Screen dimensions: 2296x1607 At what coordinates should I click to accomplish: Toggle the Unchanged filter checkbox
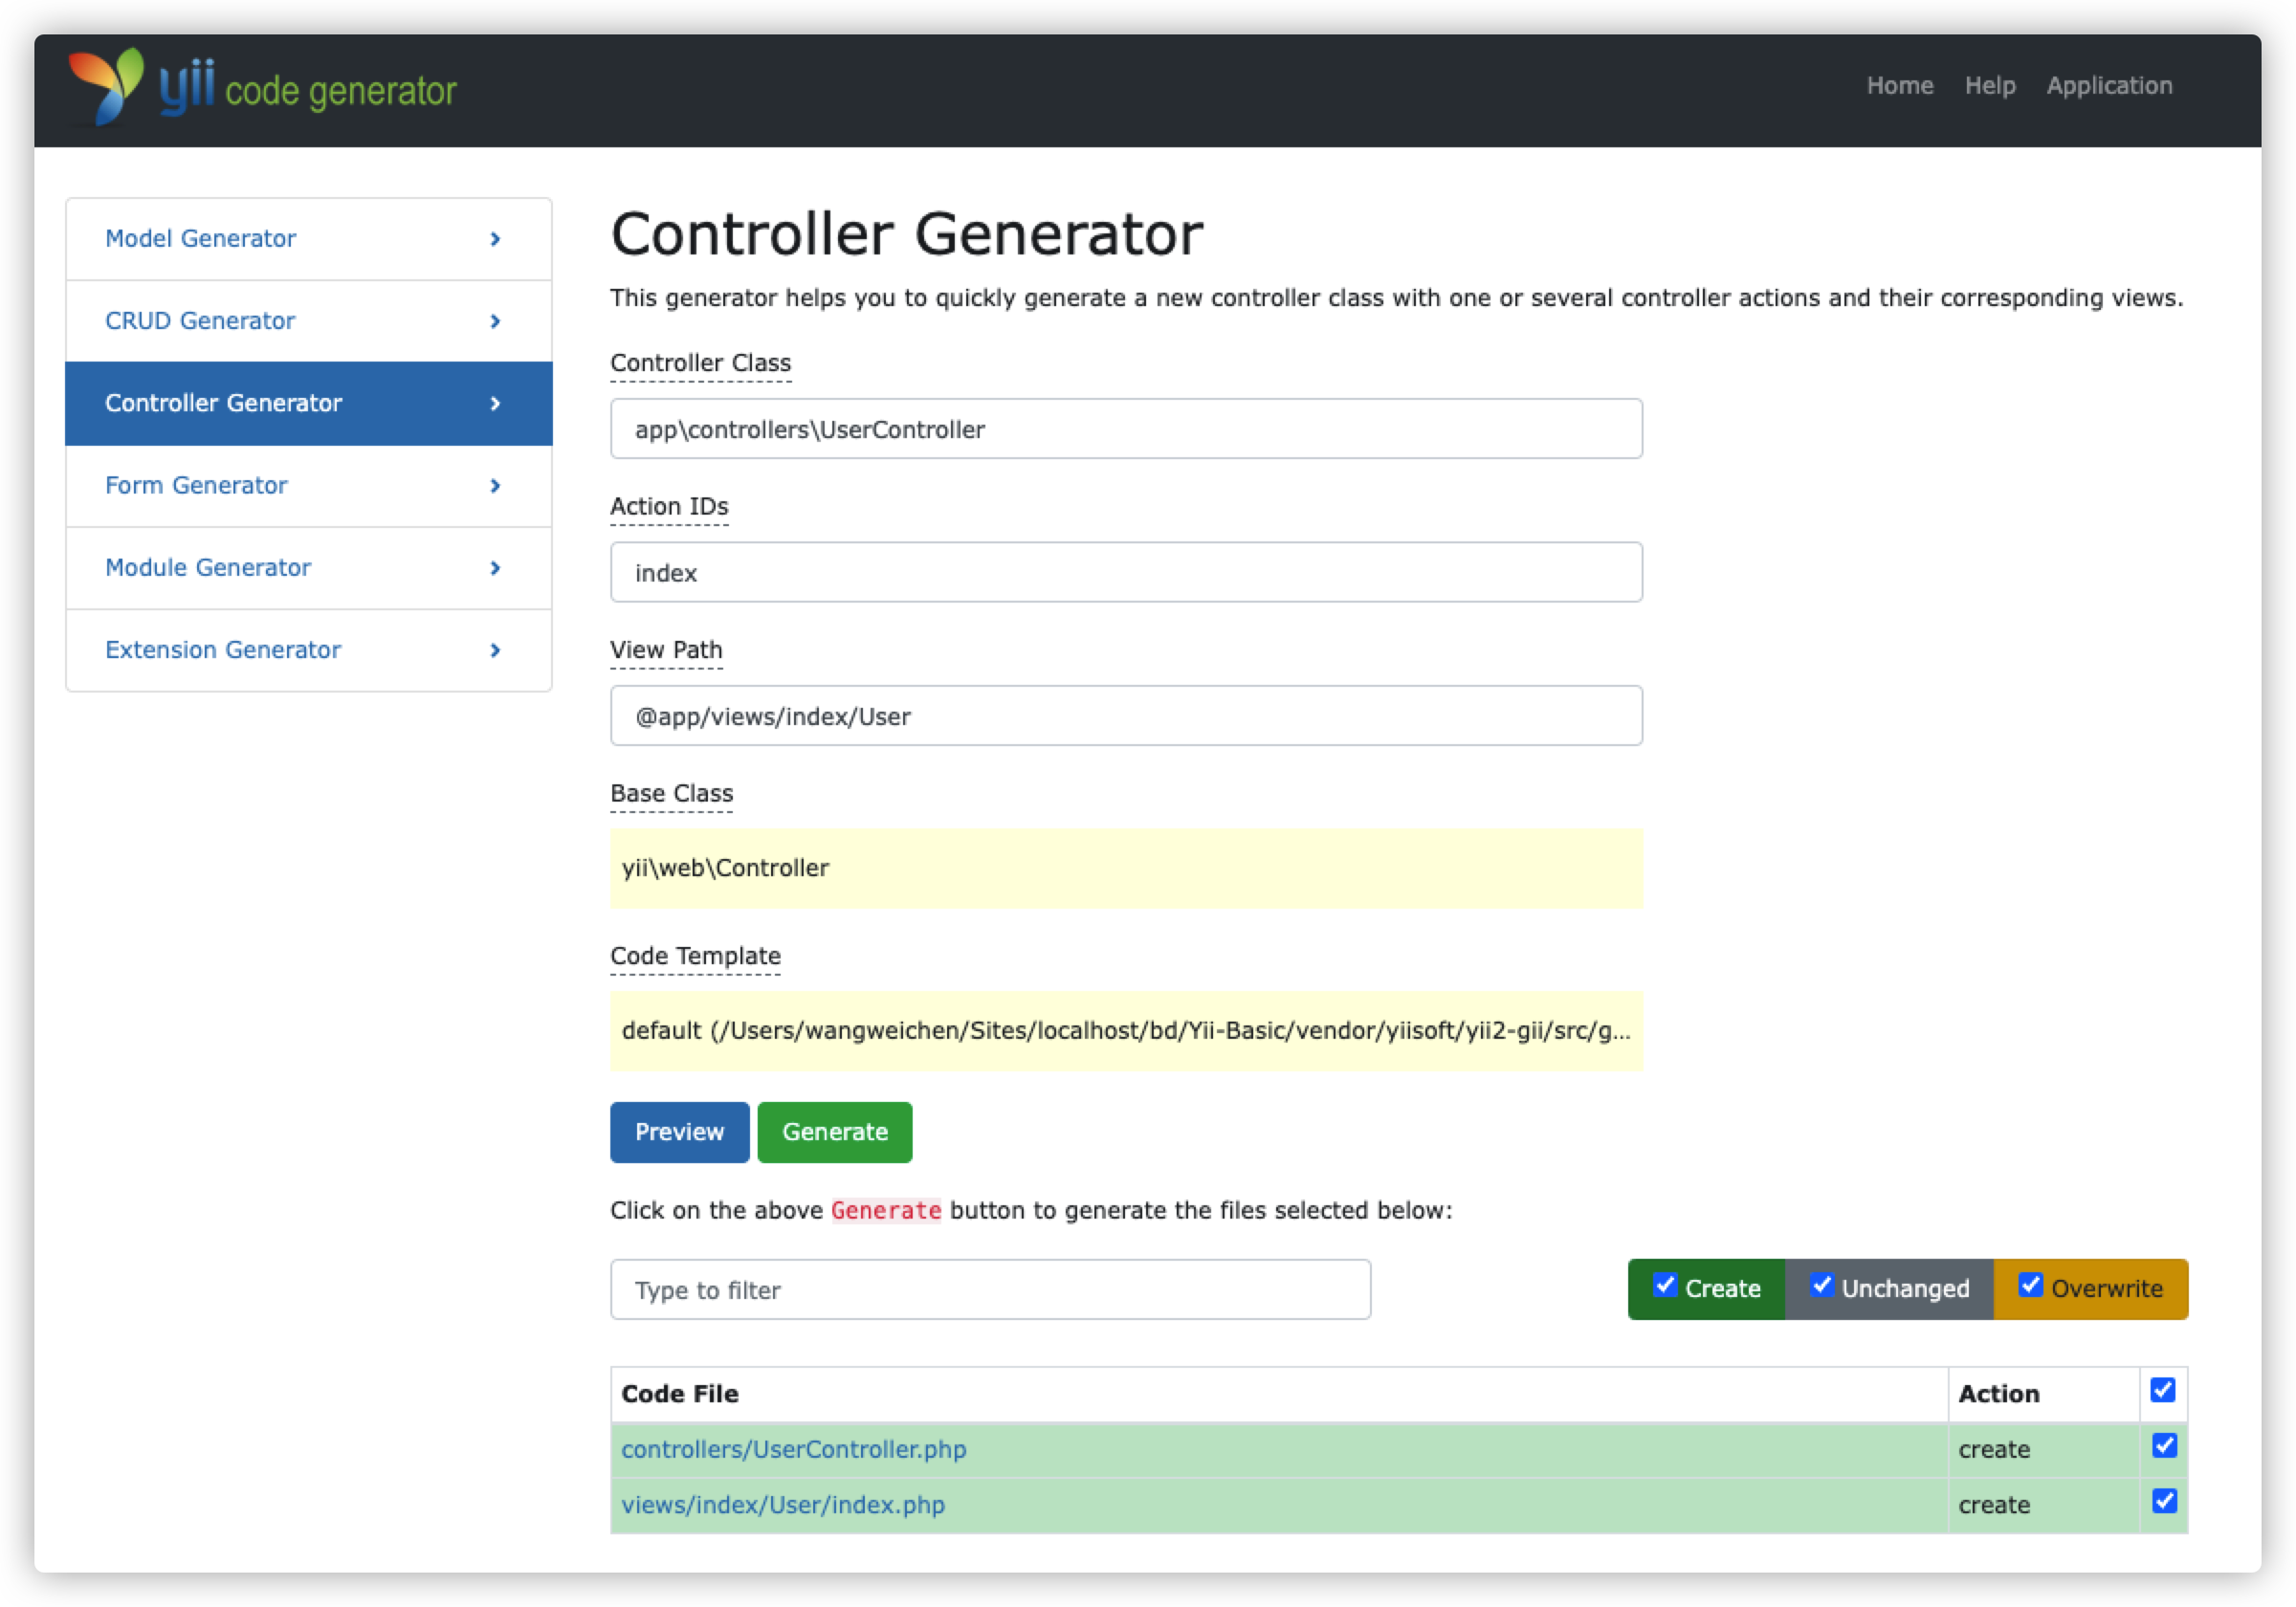pyautogui.click(x=1822, y=1286)
